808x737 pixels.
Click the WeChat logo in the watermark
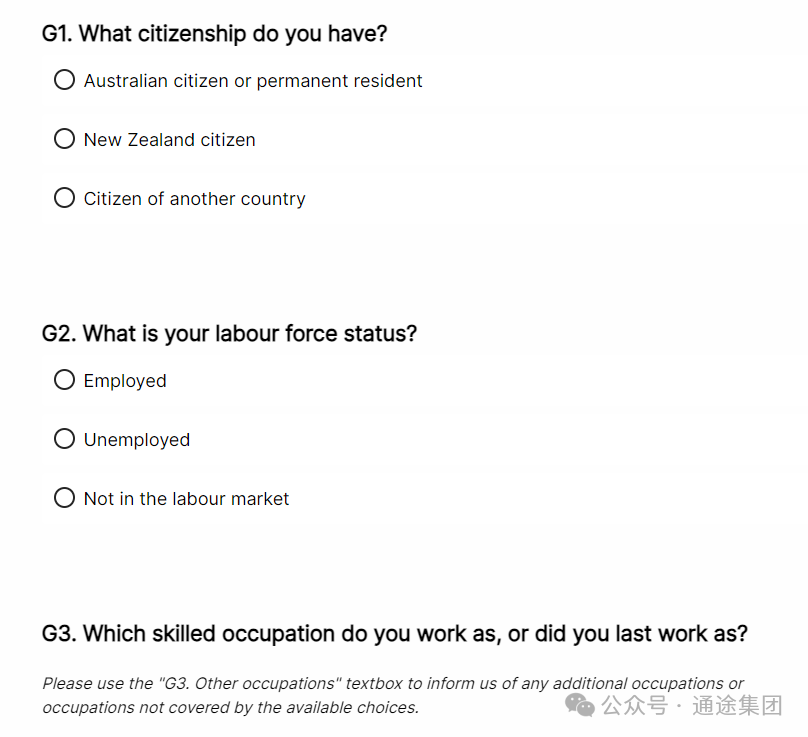point(580,705)
